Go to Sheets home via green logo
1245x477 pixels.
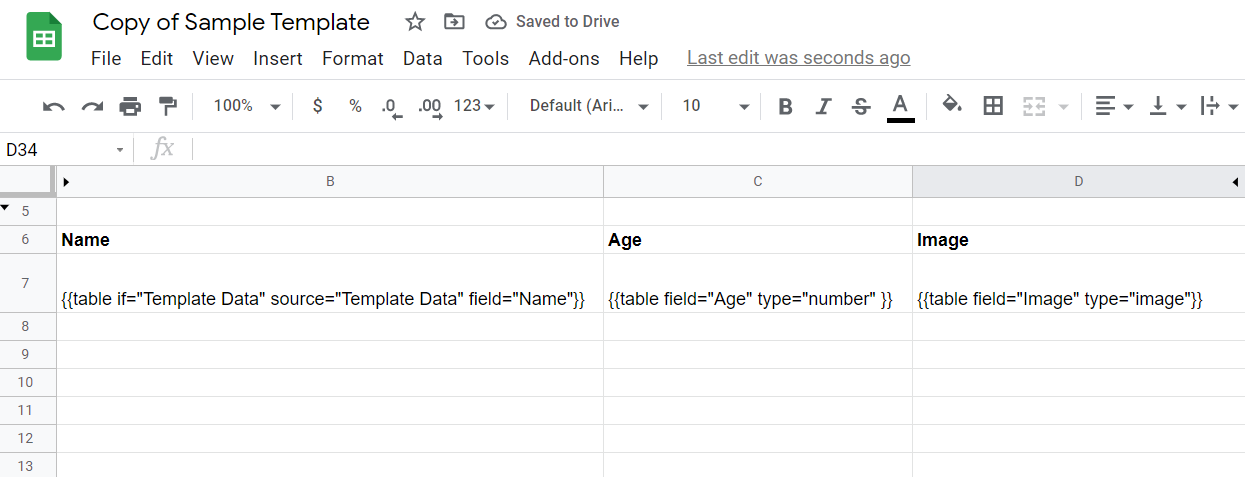[x=44, y=39]
